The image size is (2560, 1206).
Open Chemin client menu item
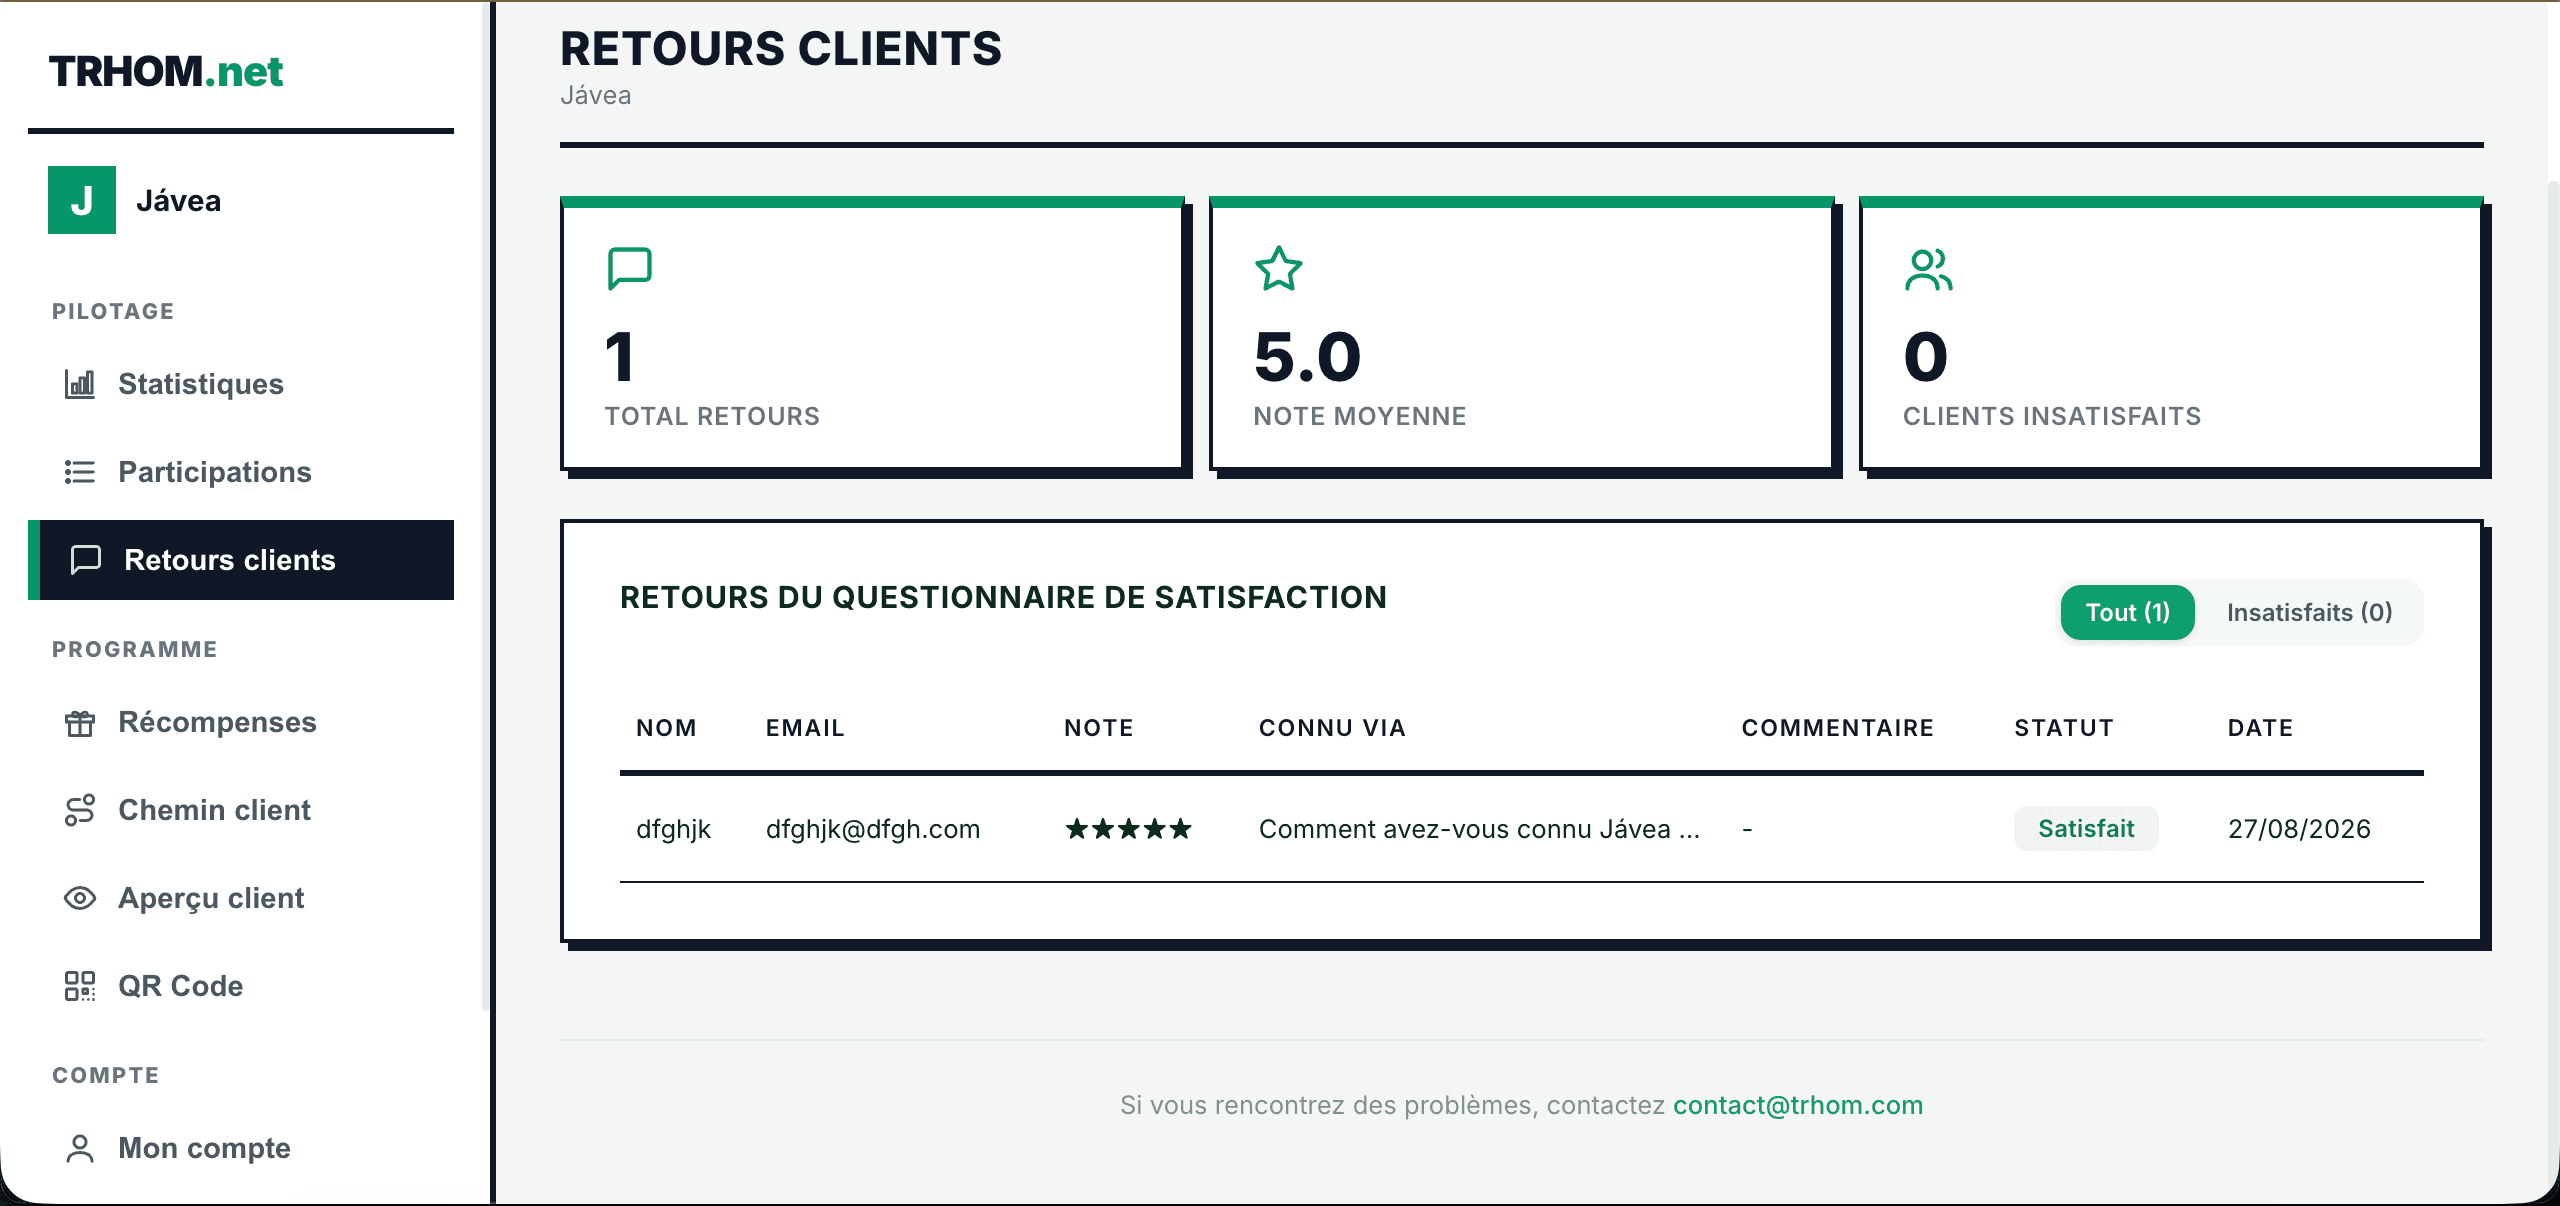pyautogui.click(x=241, y=810)
